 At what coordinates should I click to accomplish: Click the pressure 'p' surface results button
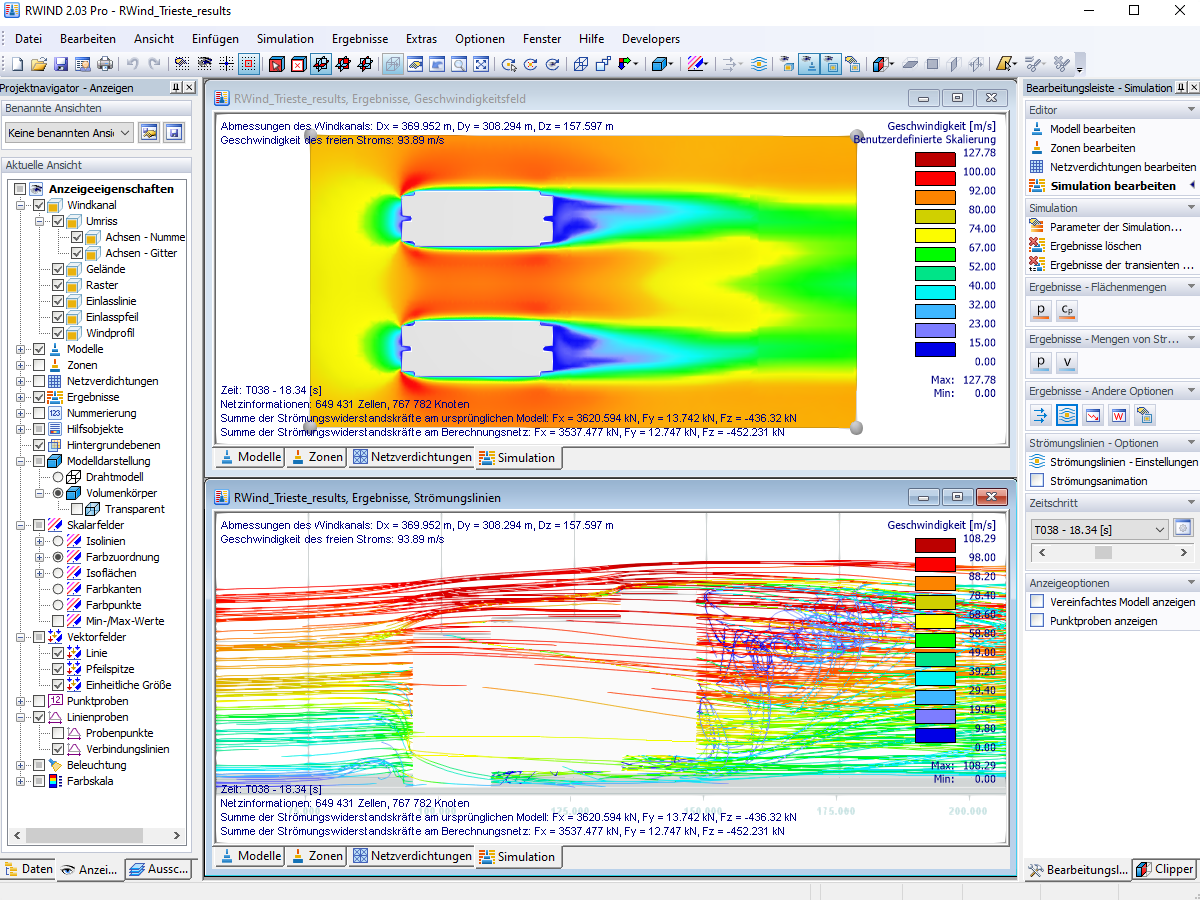point(1041,310)
